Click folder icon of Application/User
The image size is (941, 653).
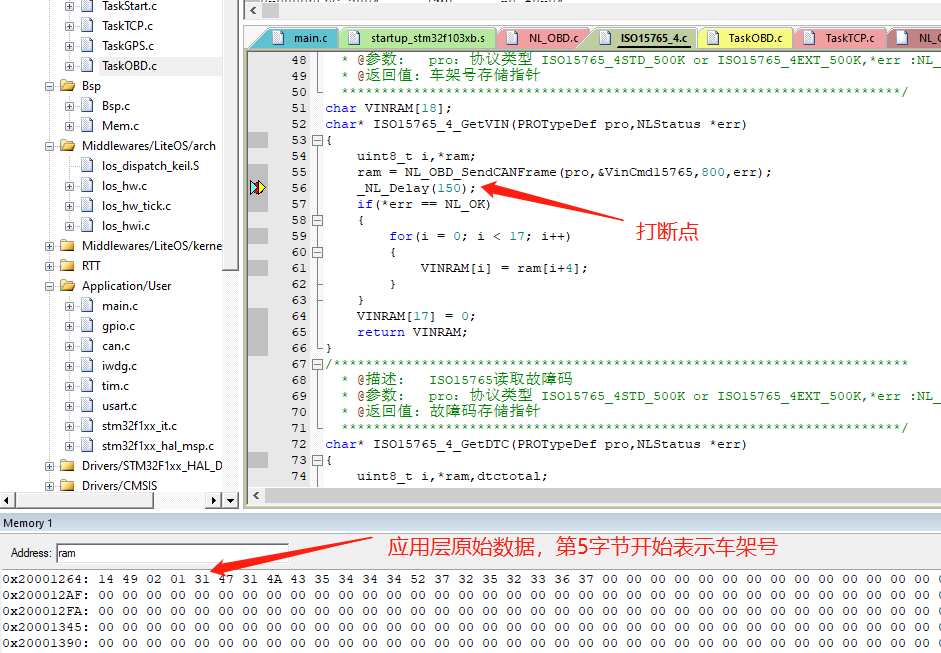point(67,285)
